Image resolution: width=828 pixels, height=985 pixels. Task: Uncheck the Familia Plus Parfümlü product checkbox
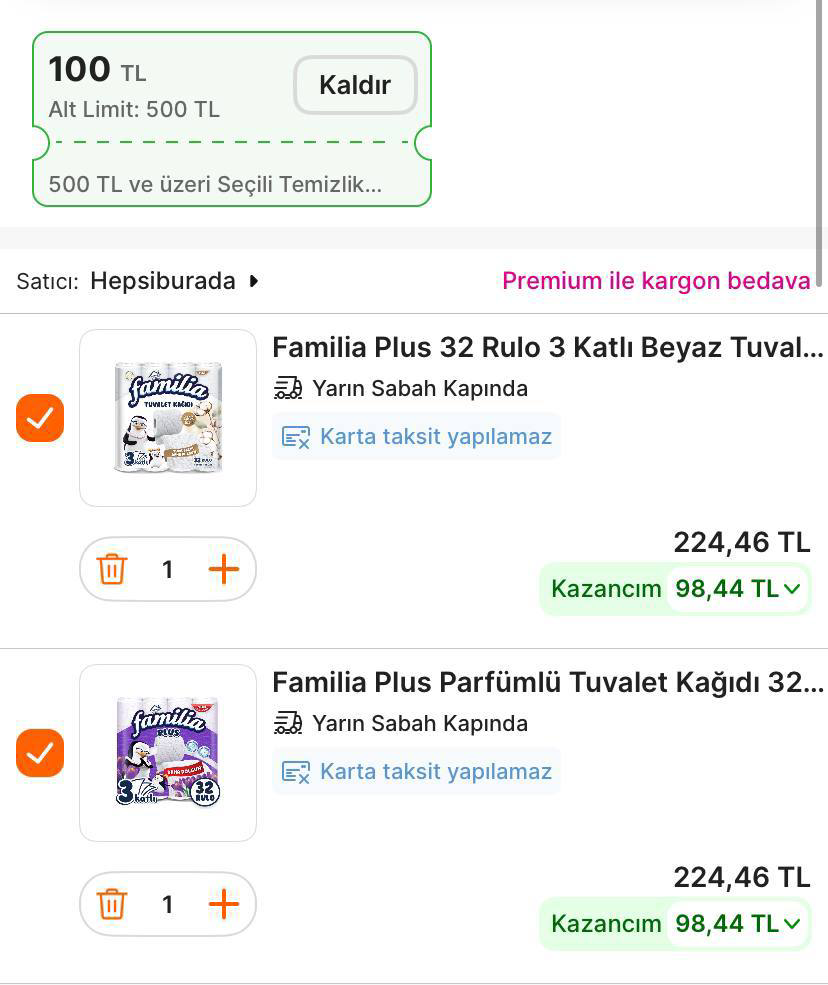[40, 753]
